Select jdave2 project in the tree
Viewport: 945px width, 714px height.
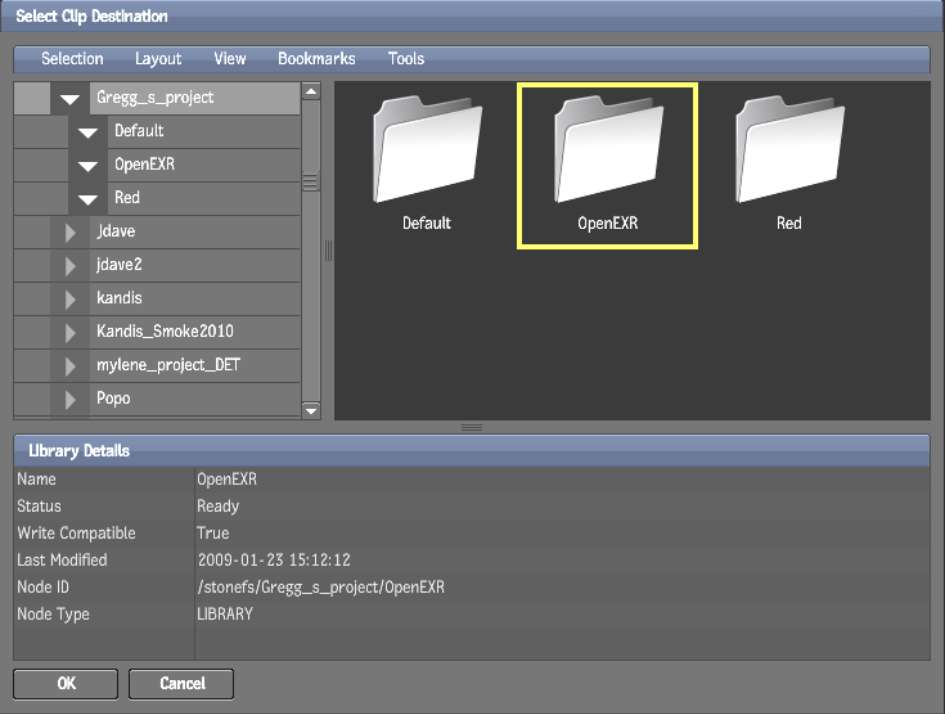120,265
